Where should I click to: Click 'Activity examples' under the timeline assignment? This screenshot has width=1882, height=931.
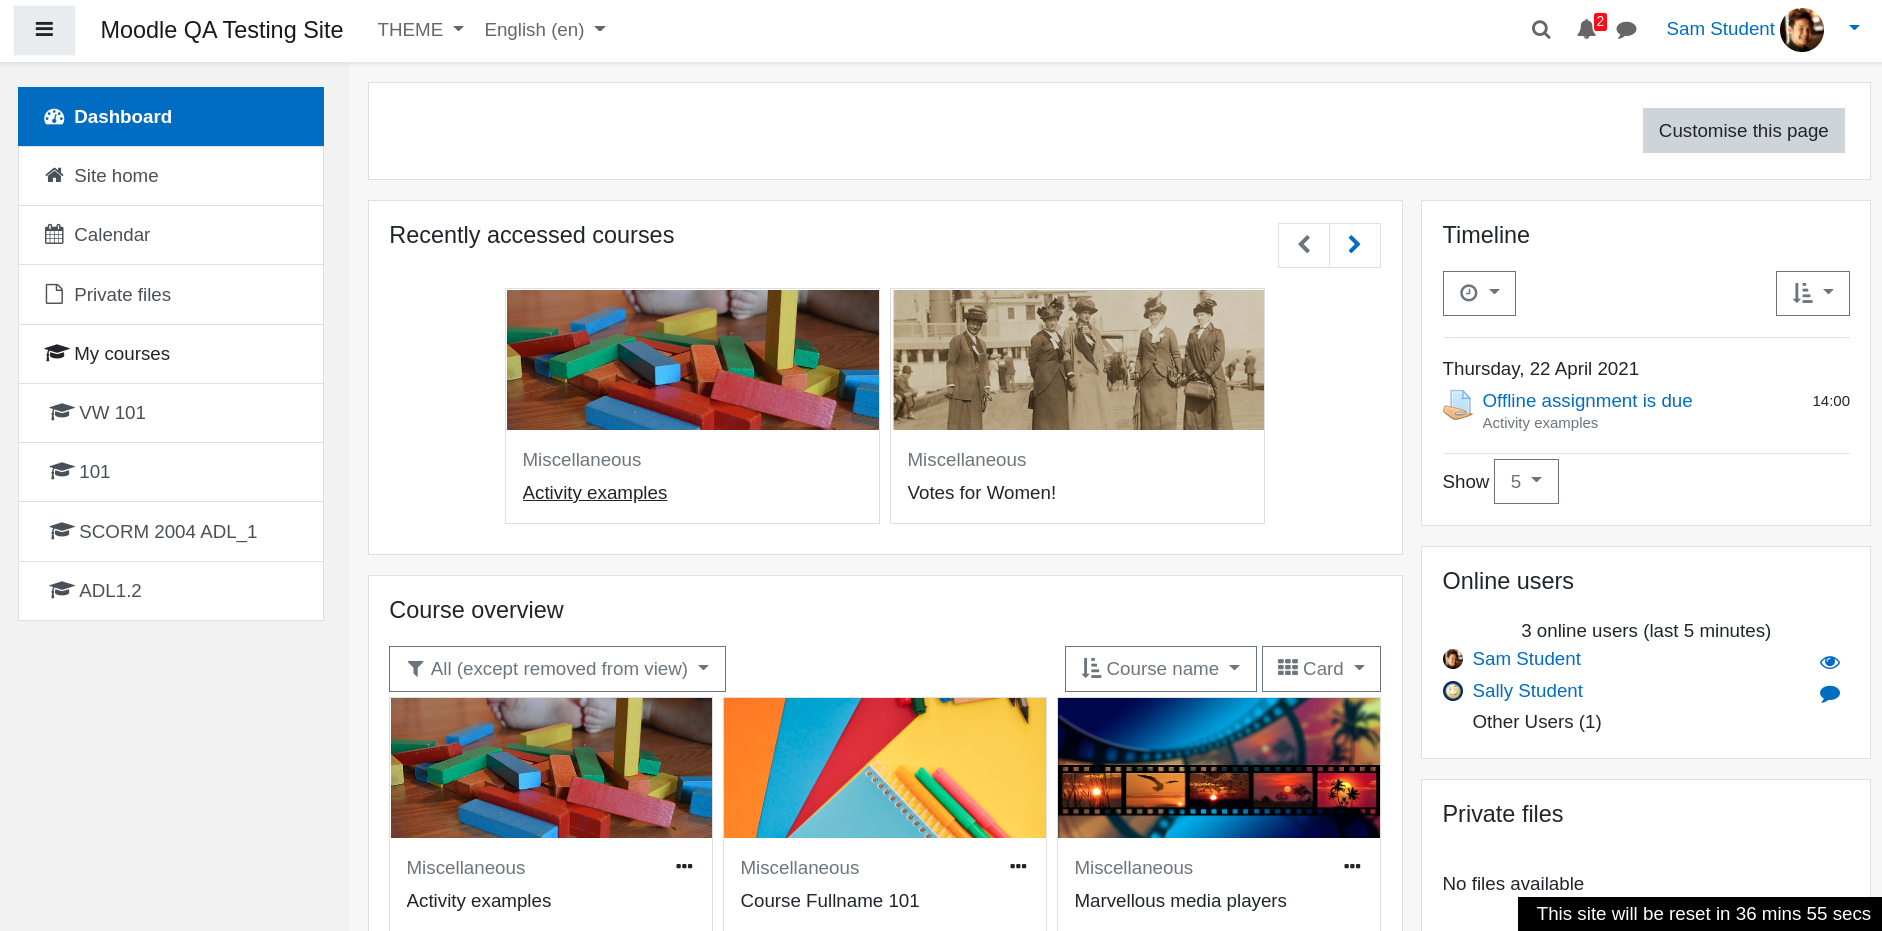tap(1540, 423)
